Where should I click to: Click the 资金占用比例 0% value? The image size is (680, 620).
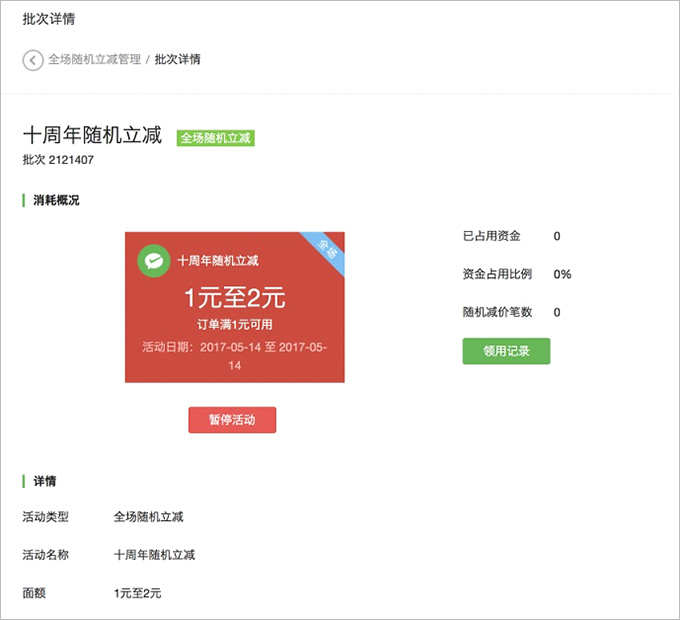pyautogui.click(x=562, y=274)
